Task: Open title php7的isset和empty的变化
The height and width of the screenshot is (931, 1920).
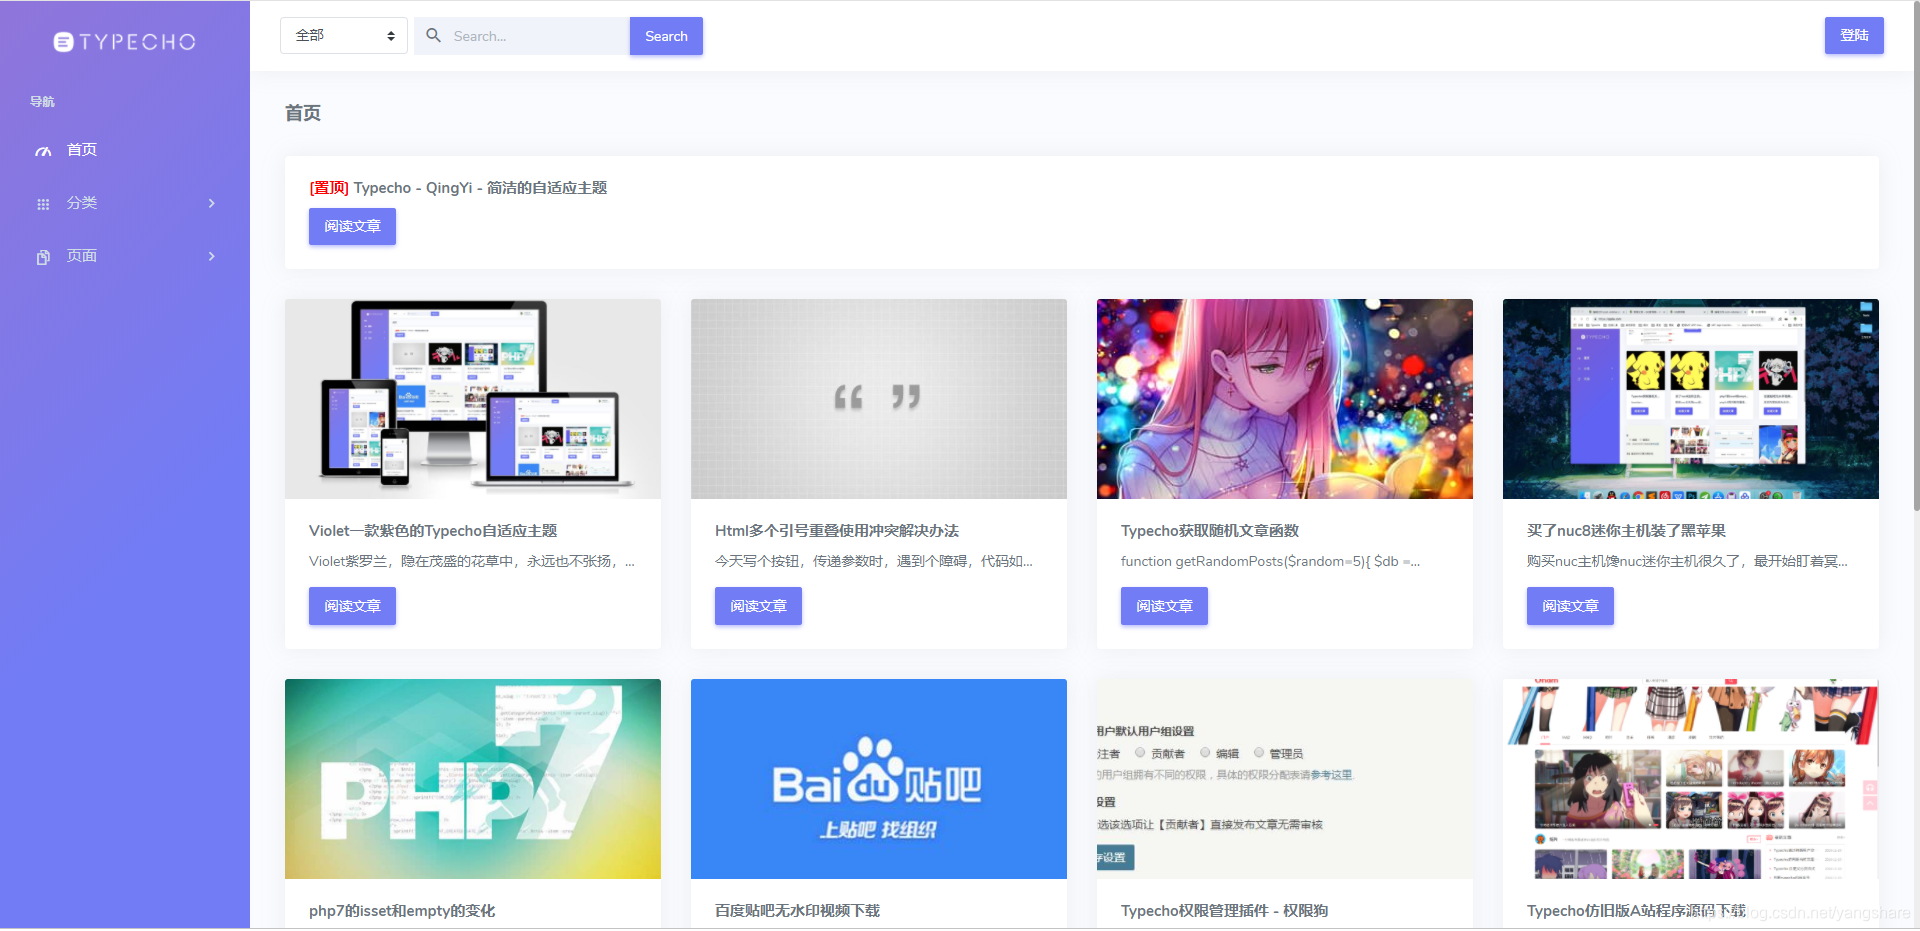Action: (x=402, y=911)
